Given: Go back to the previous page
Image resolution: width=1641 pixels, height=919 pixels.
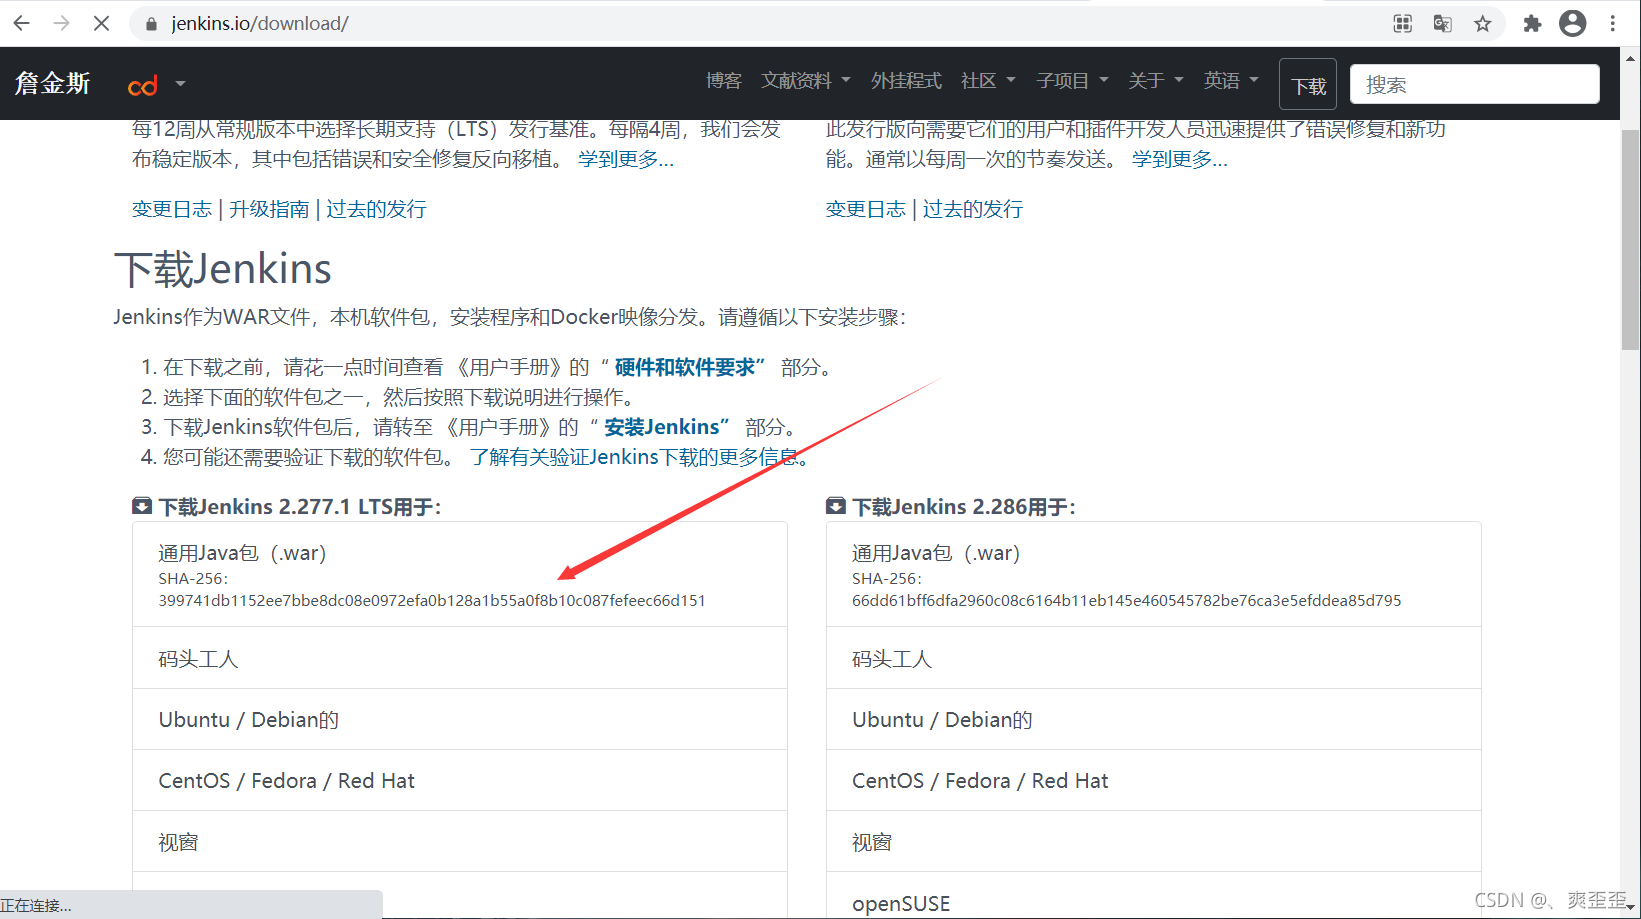Looking at the screenshot, I should (22, 23).
